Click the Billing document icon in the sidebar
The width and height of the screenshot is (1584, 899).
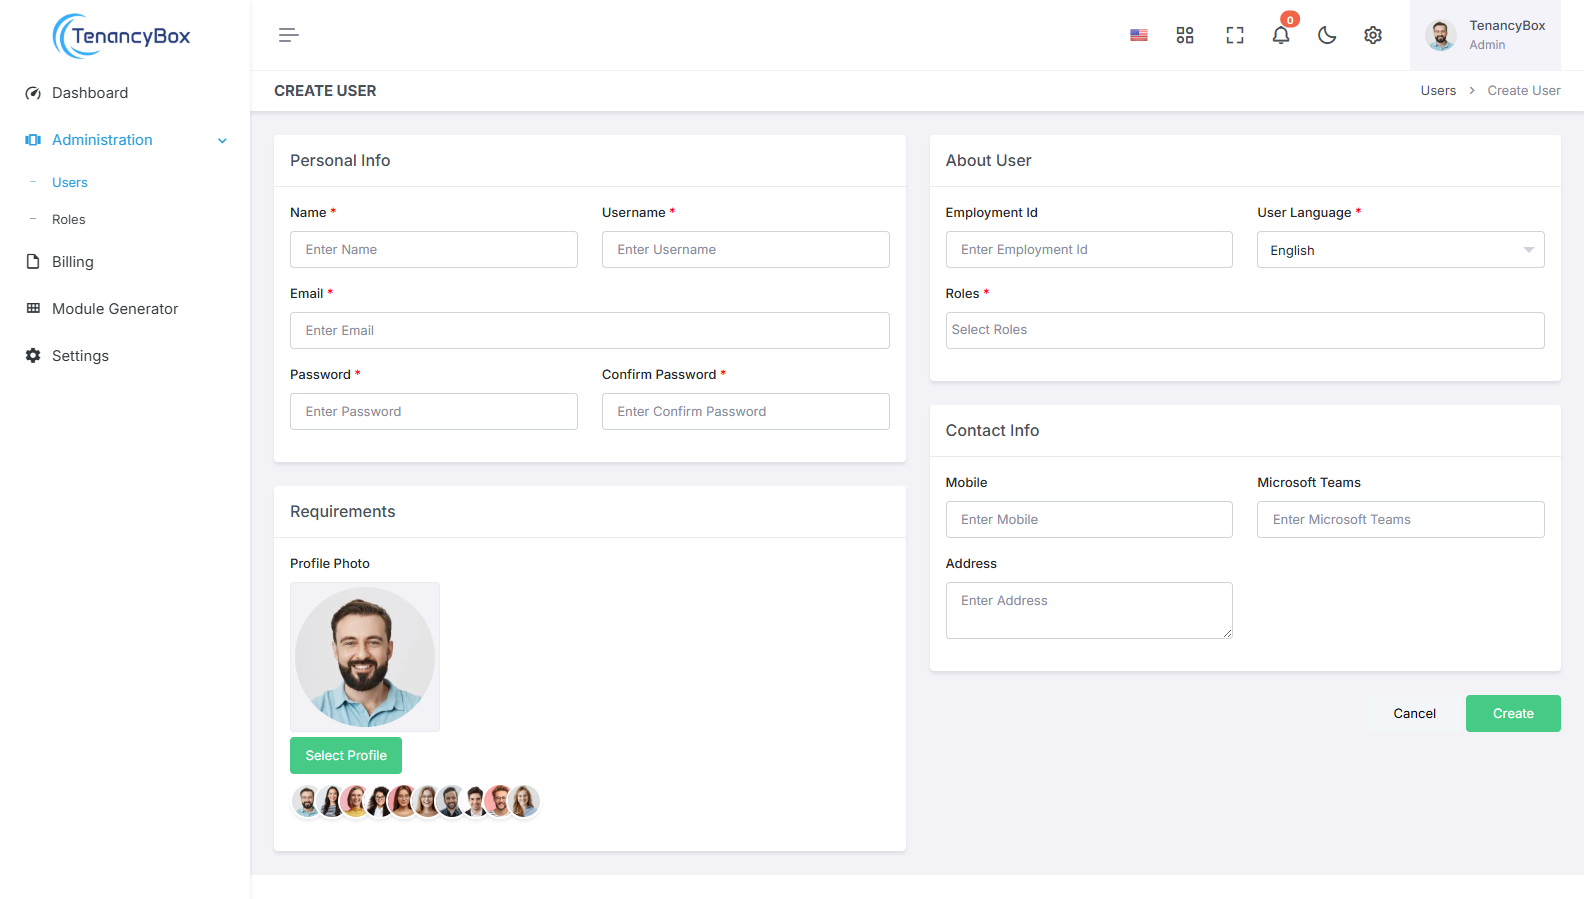click(33, 262)
